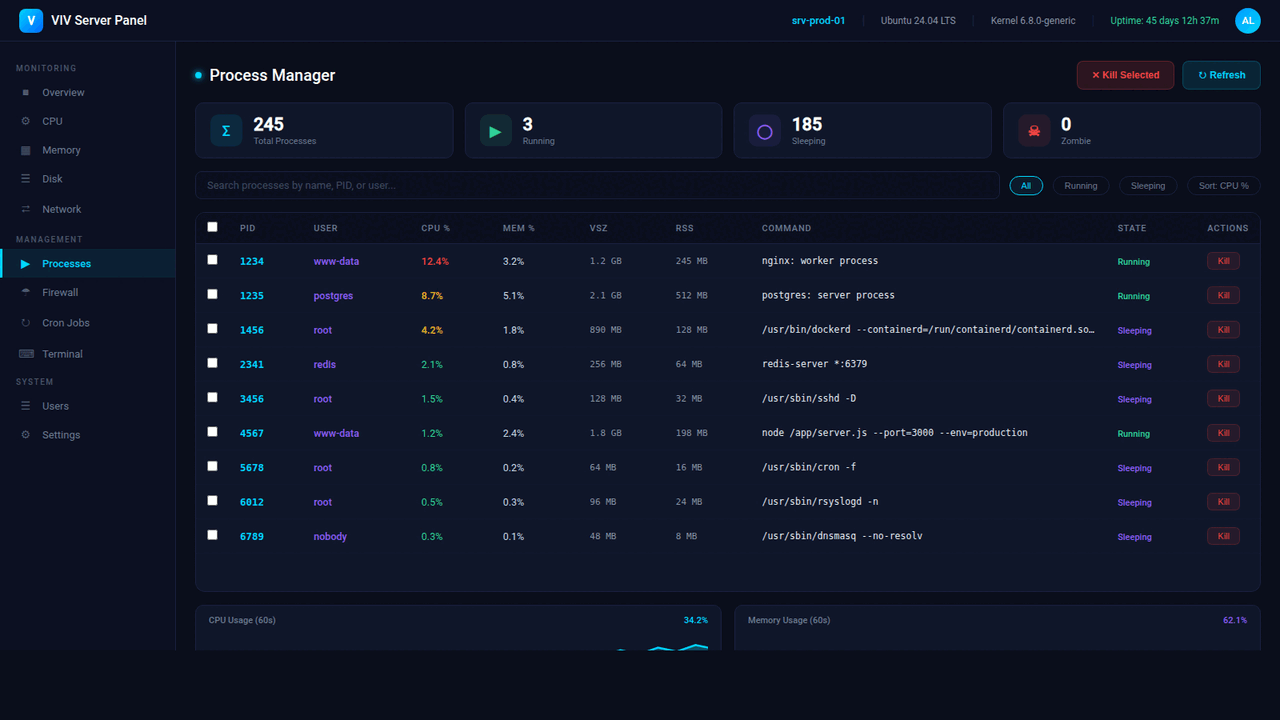1280x720 pixels.
Task: Tick the checkbox for PID 1234
Action: click(212, 260)
